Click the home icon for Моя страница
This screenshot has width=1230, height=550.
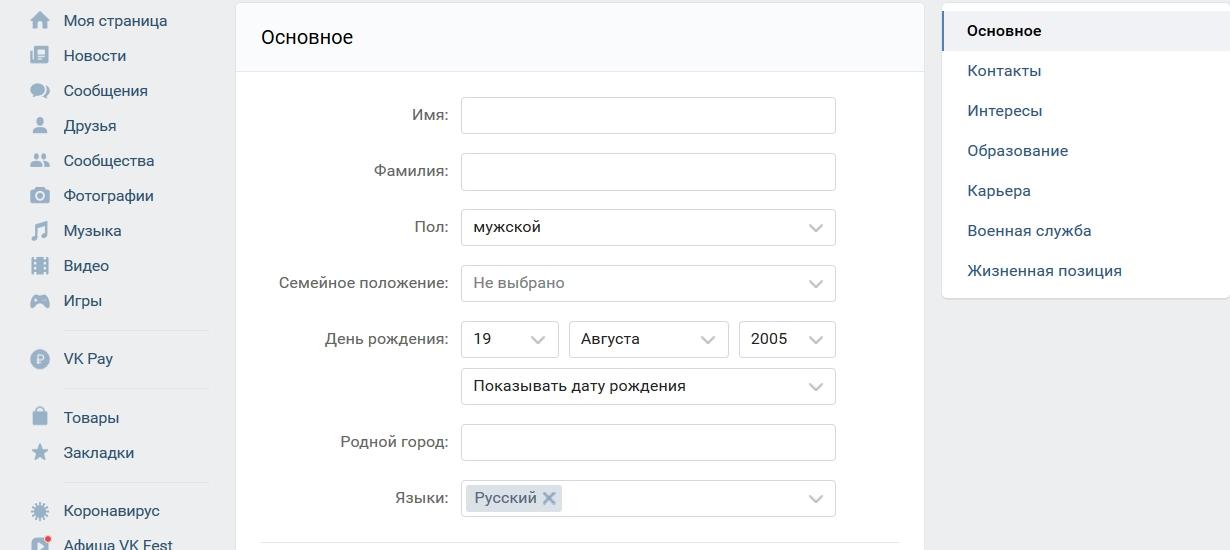pos(40,20)
